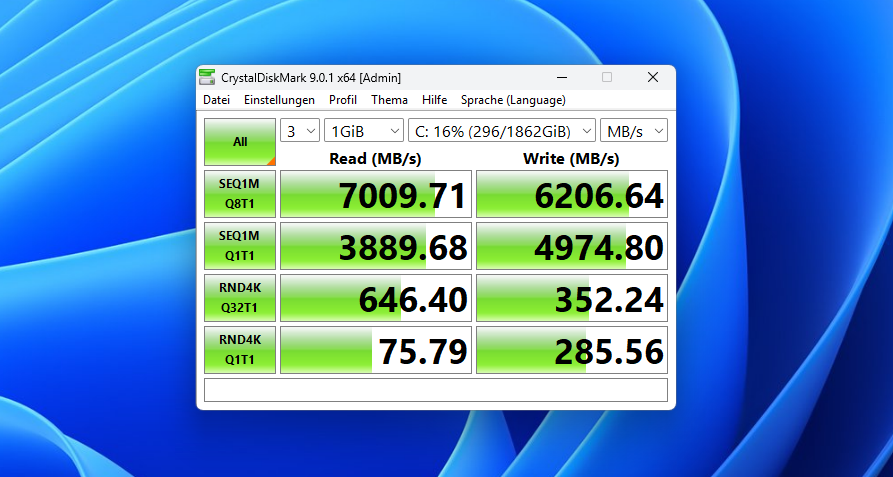Start the RND4K Q32T1 benchmark
The height and width of the screenshot is (477, 893).
coord(240,298)
